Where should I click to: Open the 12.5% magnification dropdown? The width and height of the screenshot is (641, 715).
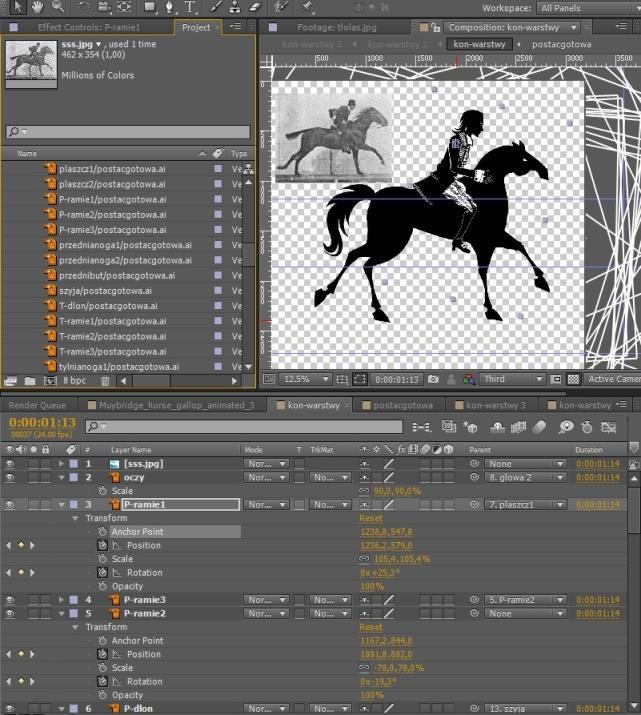[x=305, y=379]
